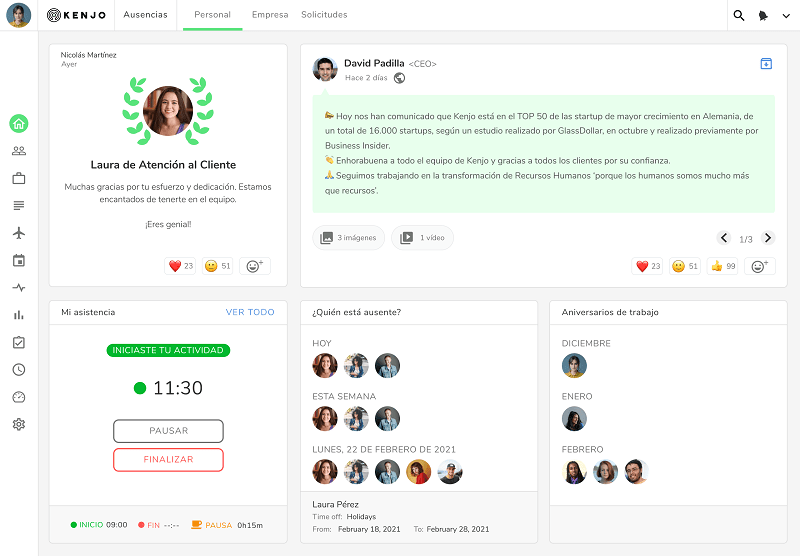Toggle the smiley reaction on David's post
This screenshot has width=800, height=556.
click(685, 266)
